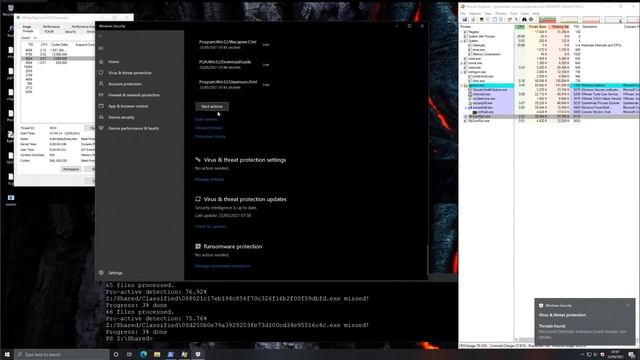Screen dimensions: 640x360
Task: Dismiss the Windows Security toast notification
Action: (x=627, y=305)
